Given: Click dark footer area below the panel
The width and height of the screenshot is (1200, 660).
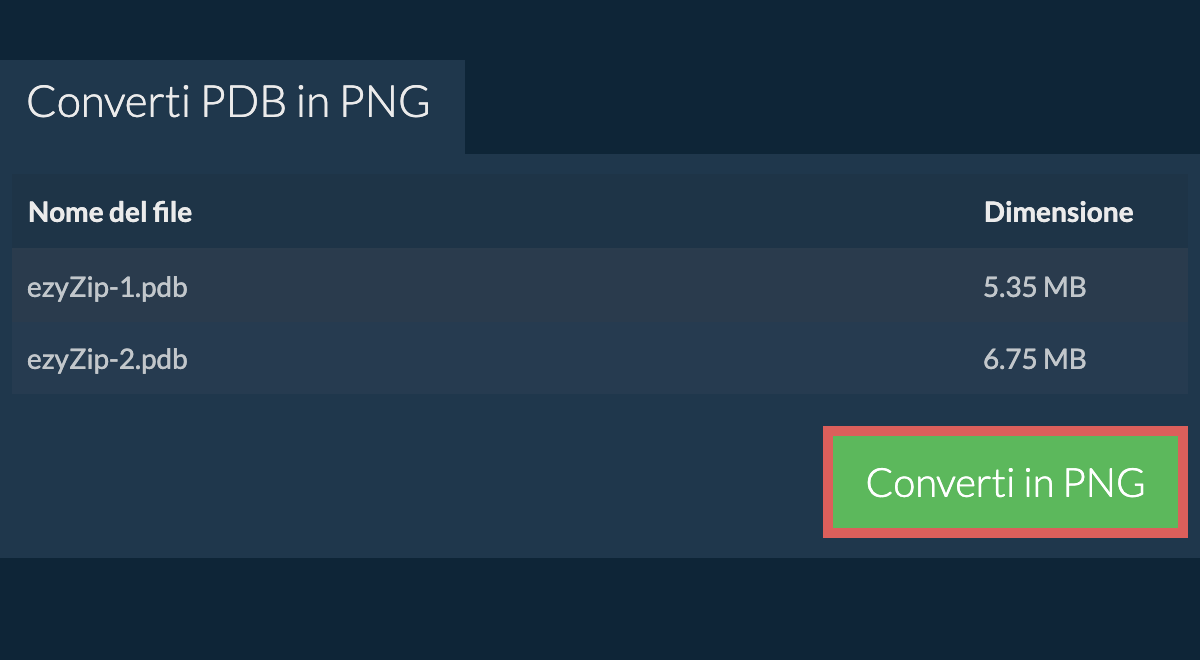Looking at the screenshot, I should 600,610.
